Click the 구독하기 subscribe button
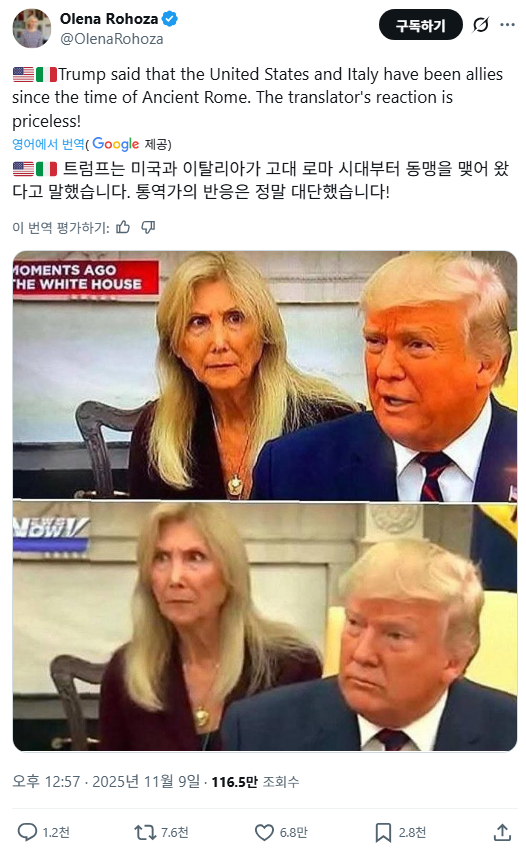This screenshot has height=852, width=526. (x=421, y=25)
